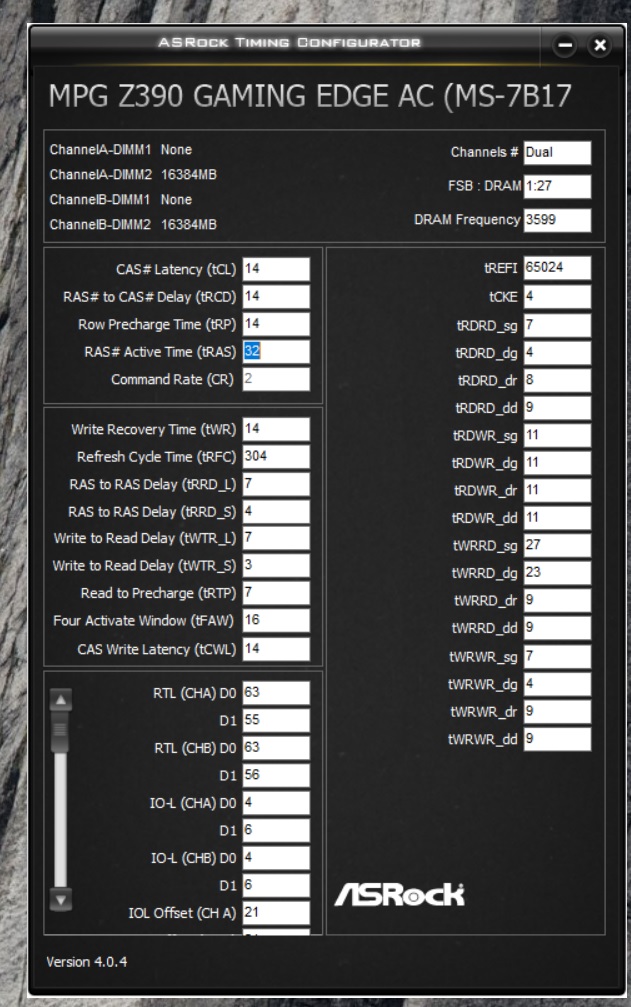Click the tREFI value field

click(557, 268)
